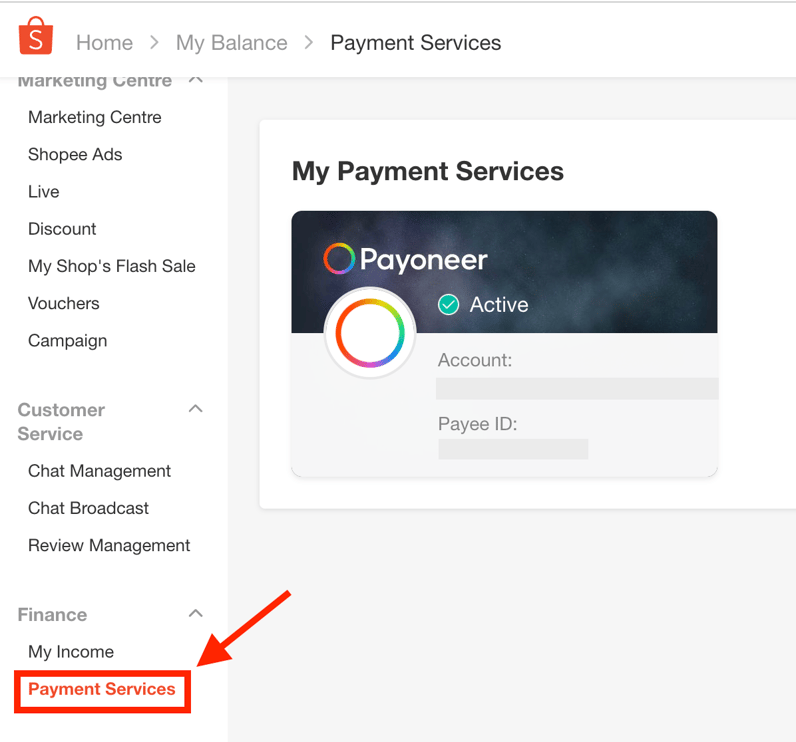This screenshot has width=796, height=742.
Task: Open My Shop's Flash Sale
Action: (111, 266)
